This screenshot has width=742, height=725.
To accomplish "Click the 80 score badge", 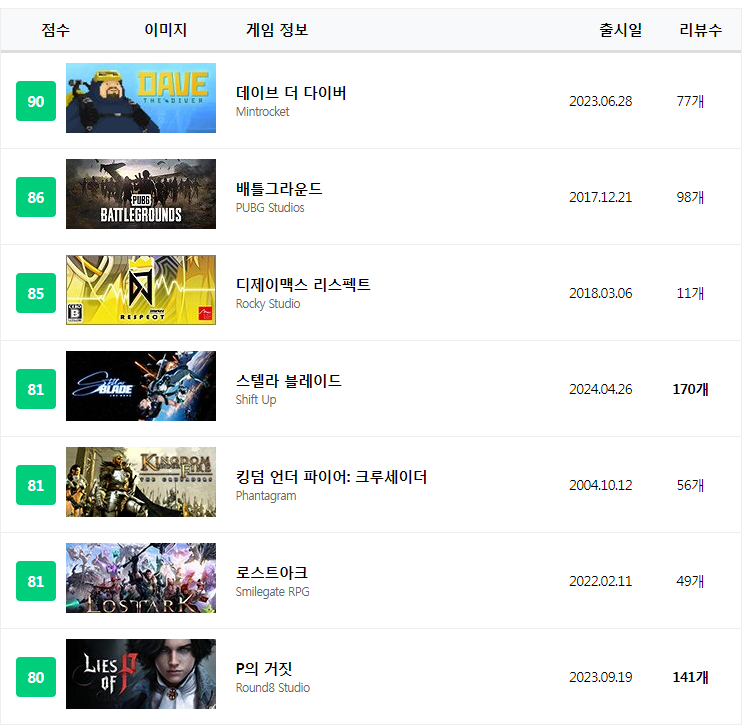I will 36,678.
